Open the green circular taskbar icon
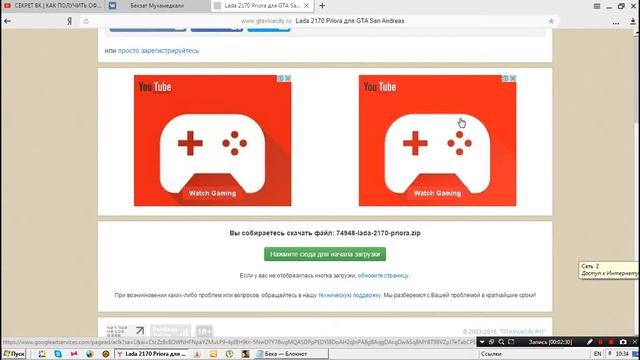Viewport: 640px width, 360px height. [x=230, y=354]
